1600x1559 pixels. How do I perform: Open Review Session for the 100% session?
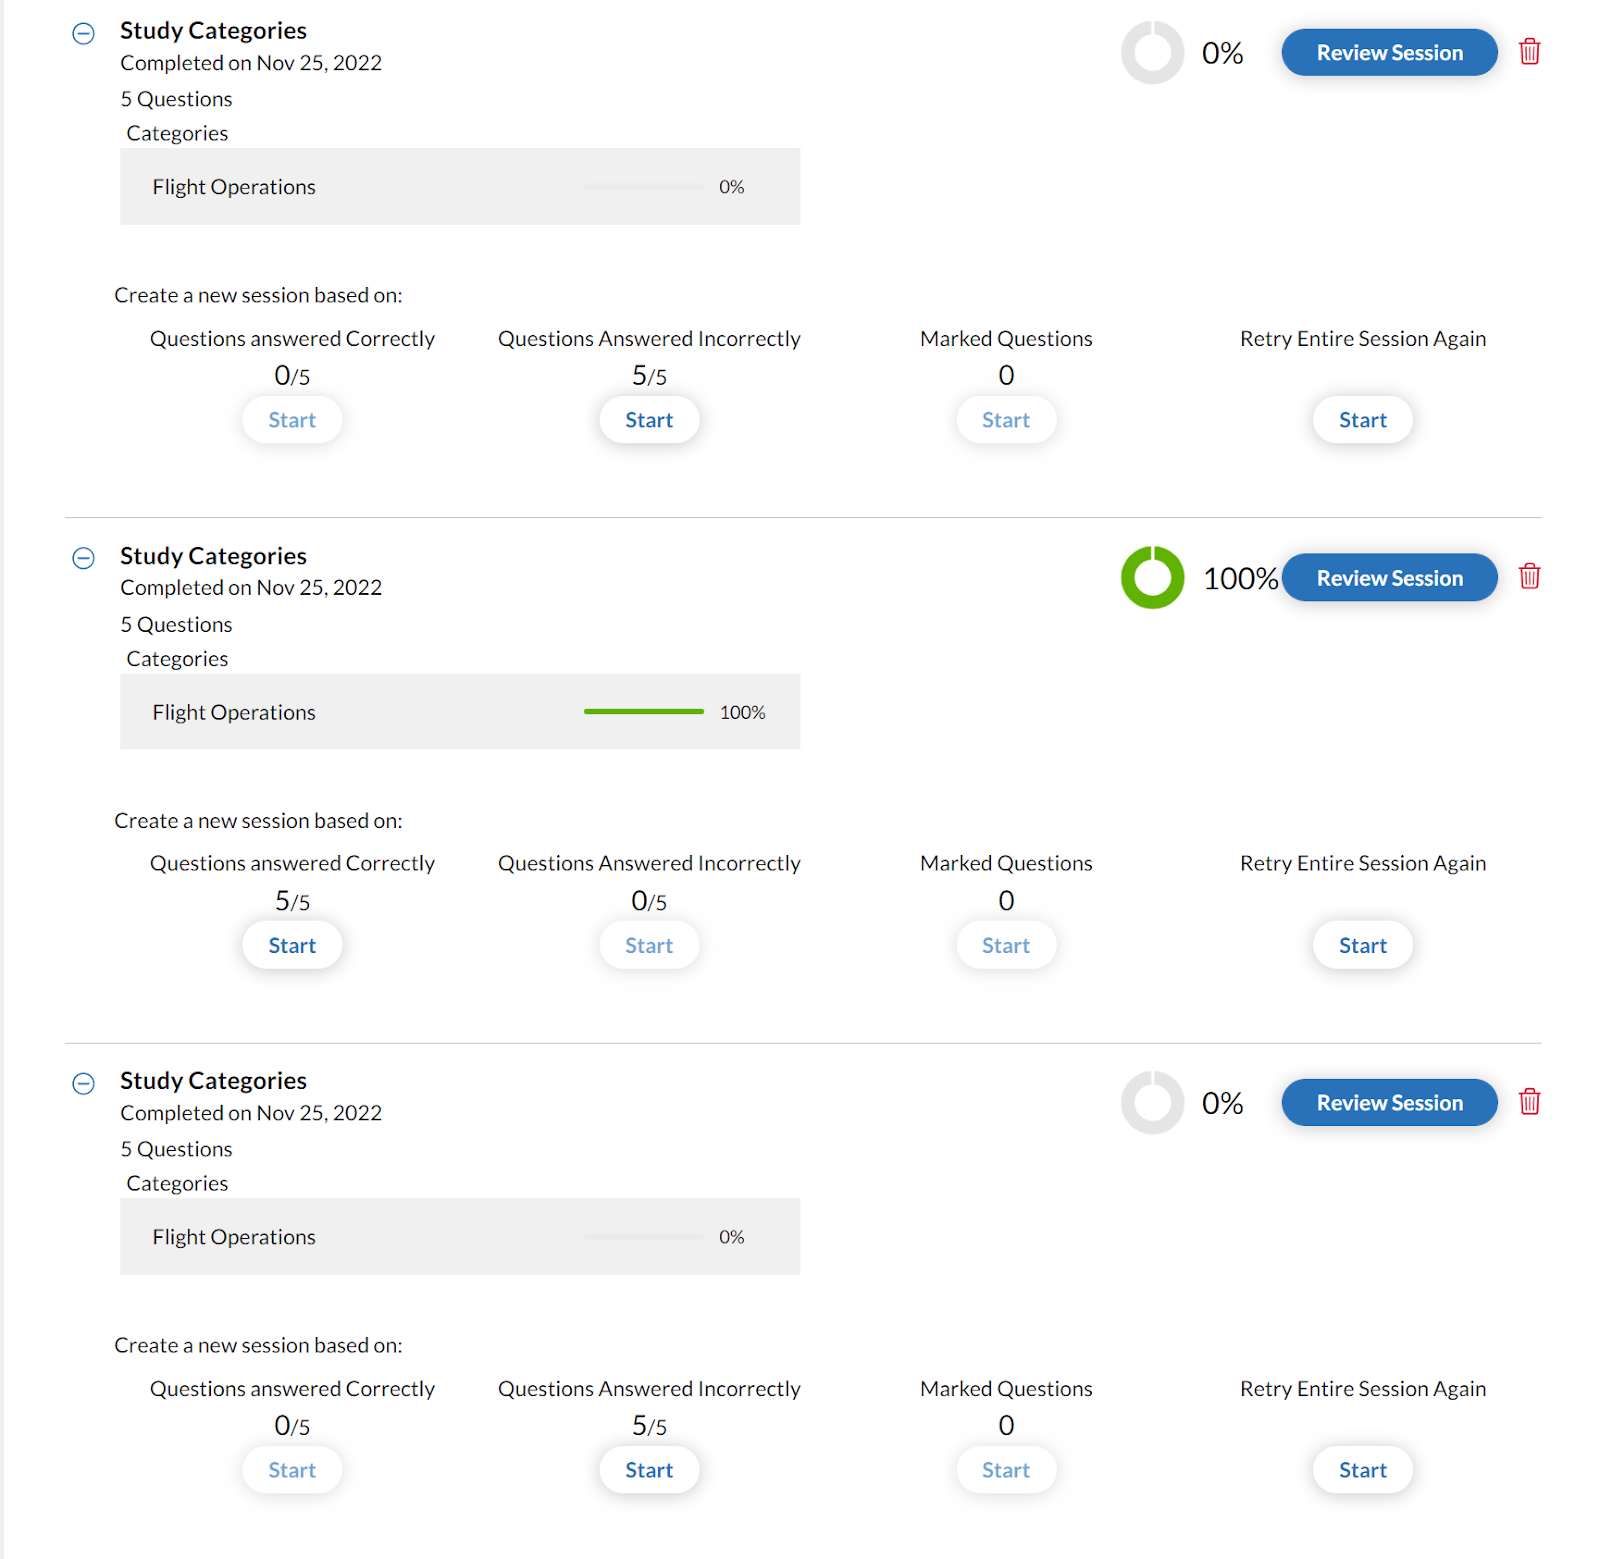click(1389, 577)
